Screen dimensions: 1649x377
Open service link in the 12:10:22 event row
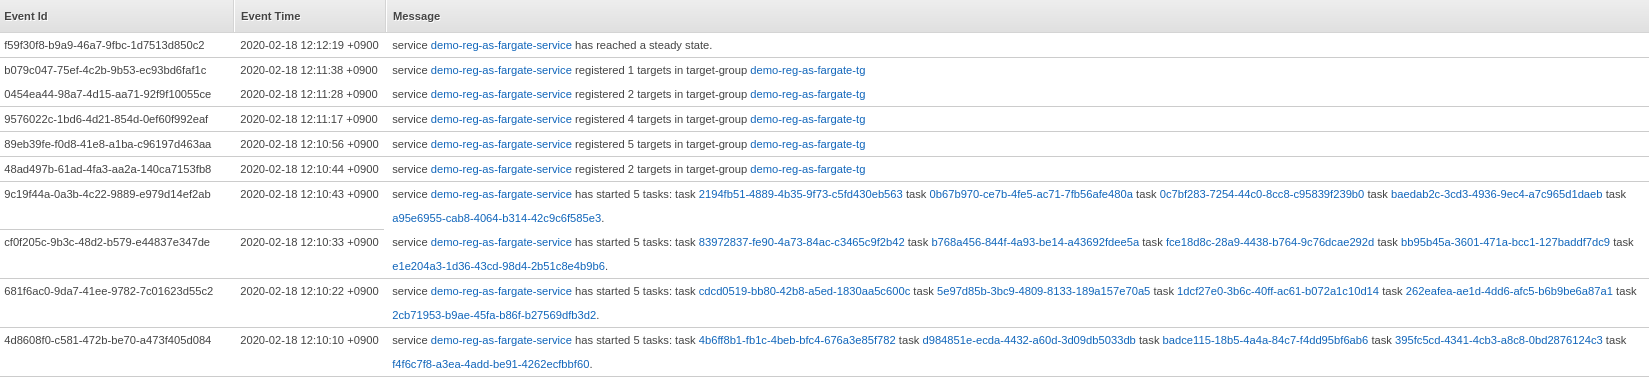point(501,291)
